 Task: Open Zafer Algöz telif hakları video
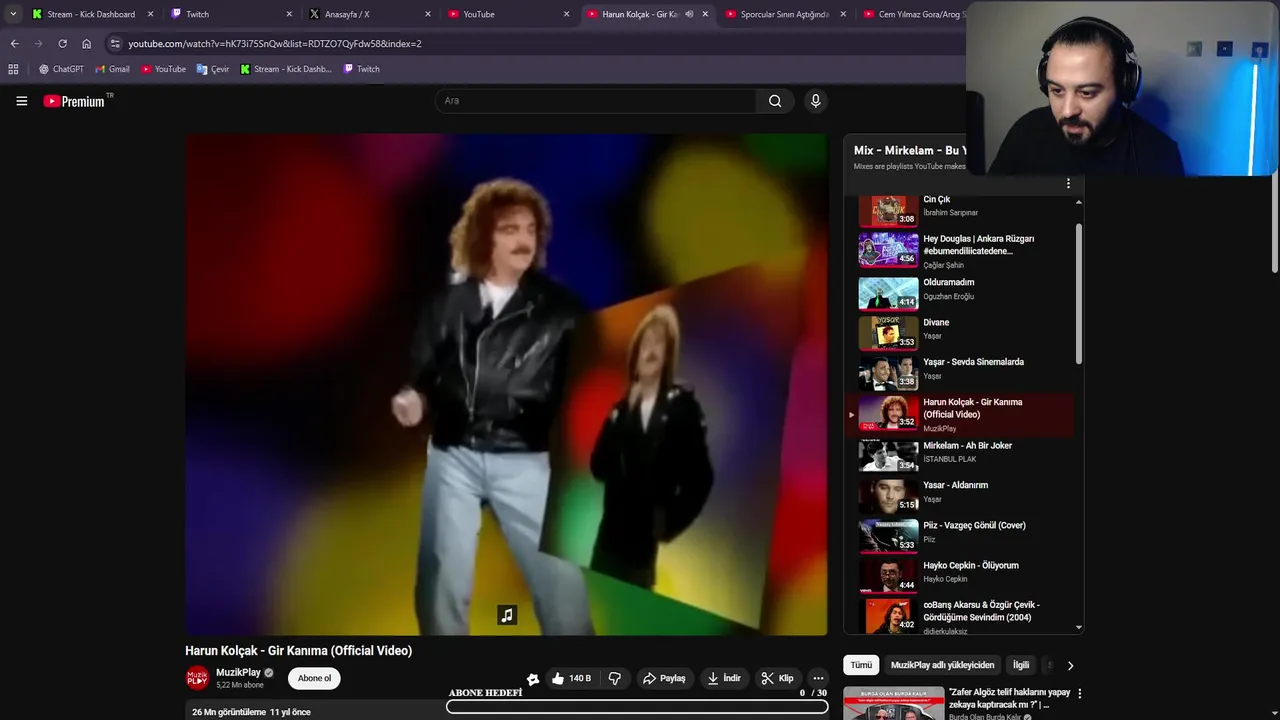coord(1009,698)
